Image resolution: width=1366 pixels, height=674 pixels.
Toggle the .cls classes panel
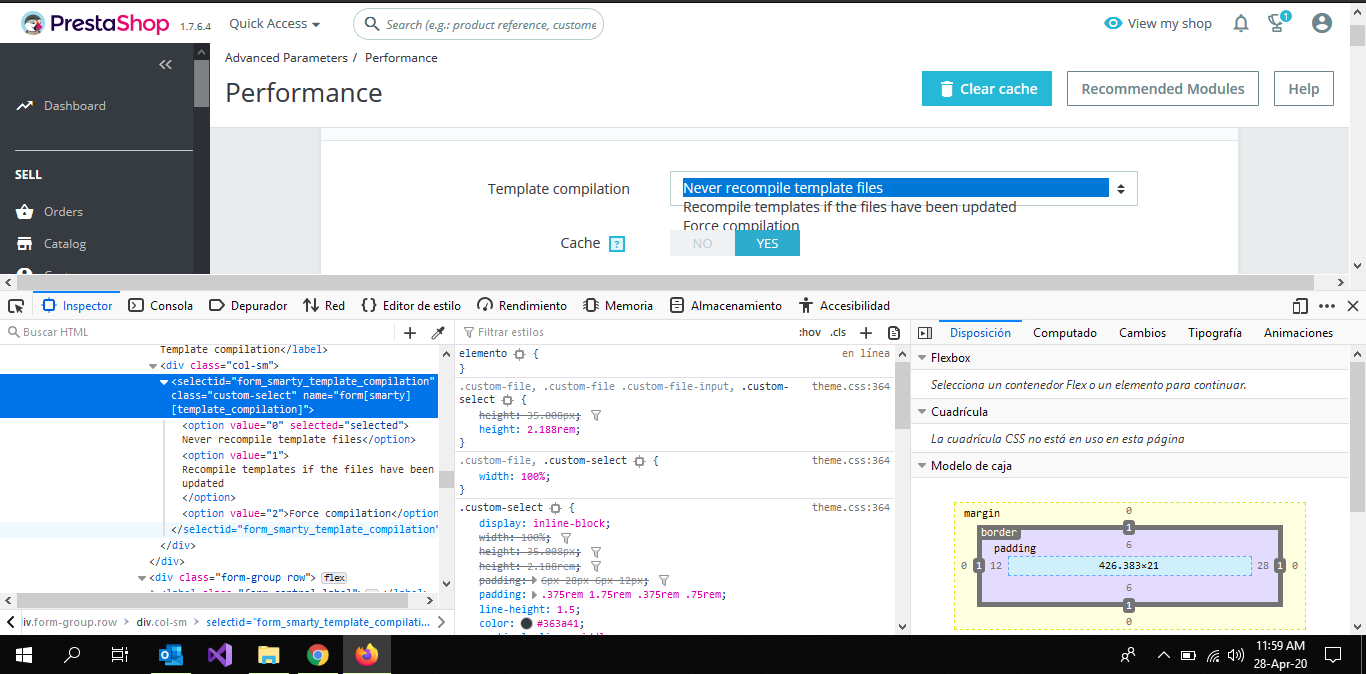tap(838, 333)
